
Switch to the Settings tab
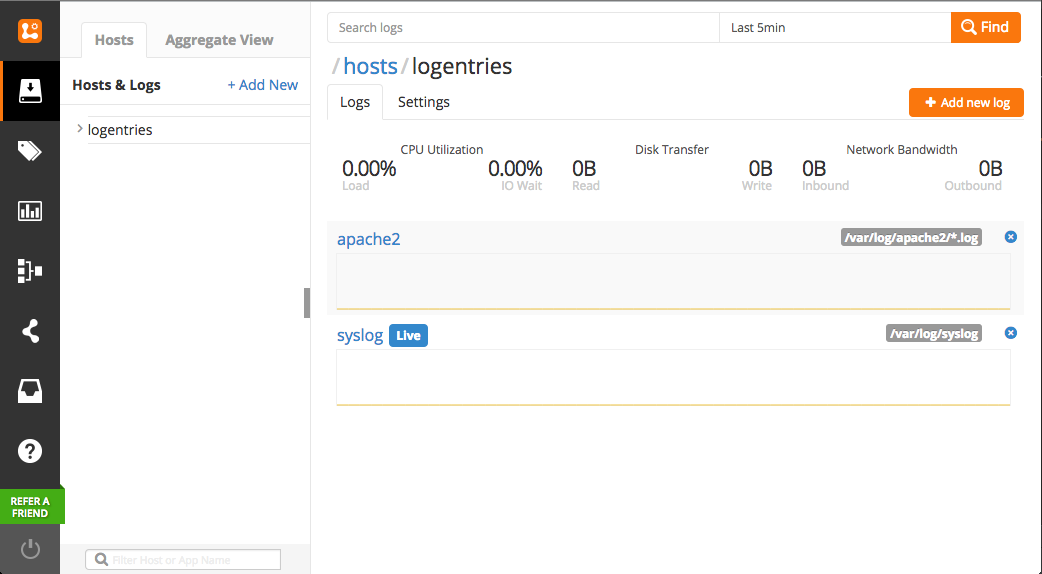tap(423, 102)
